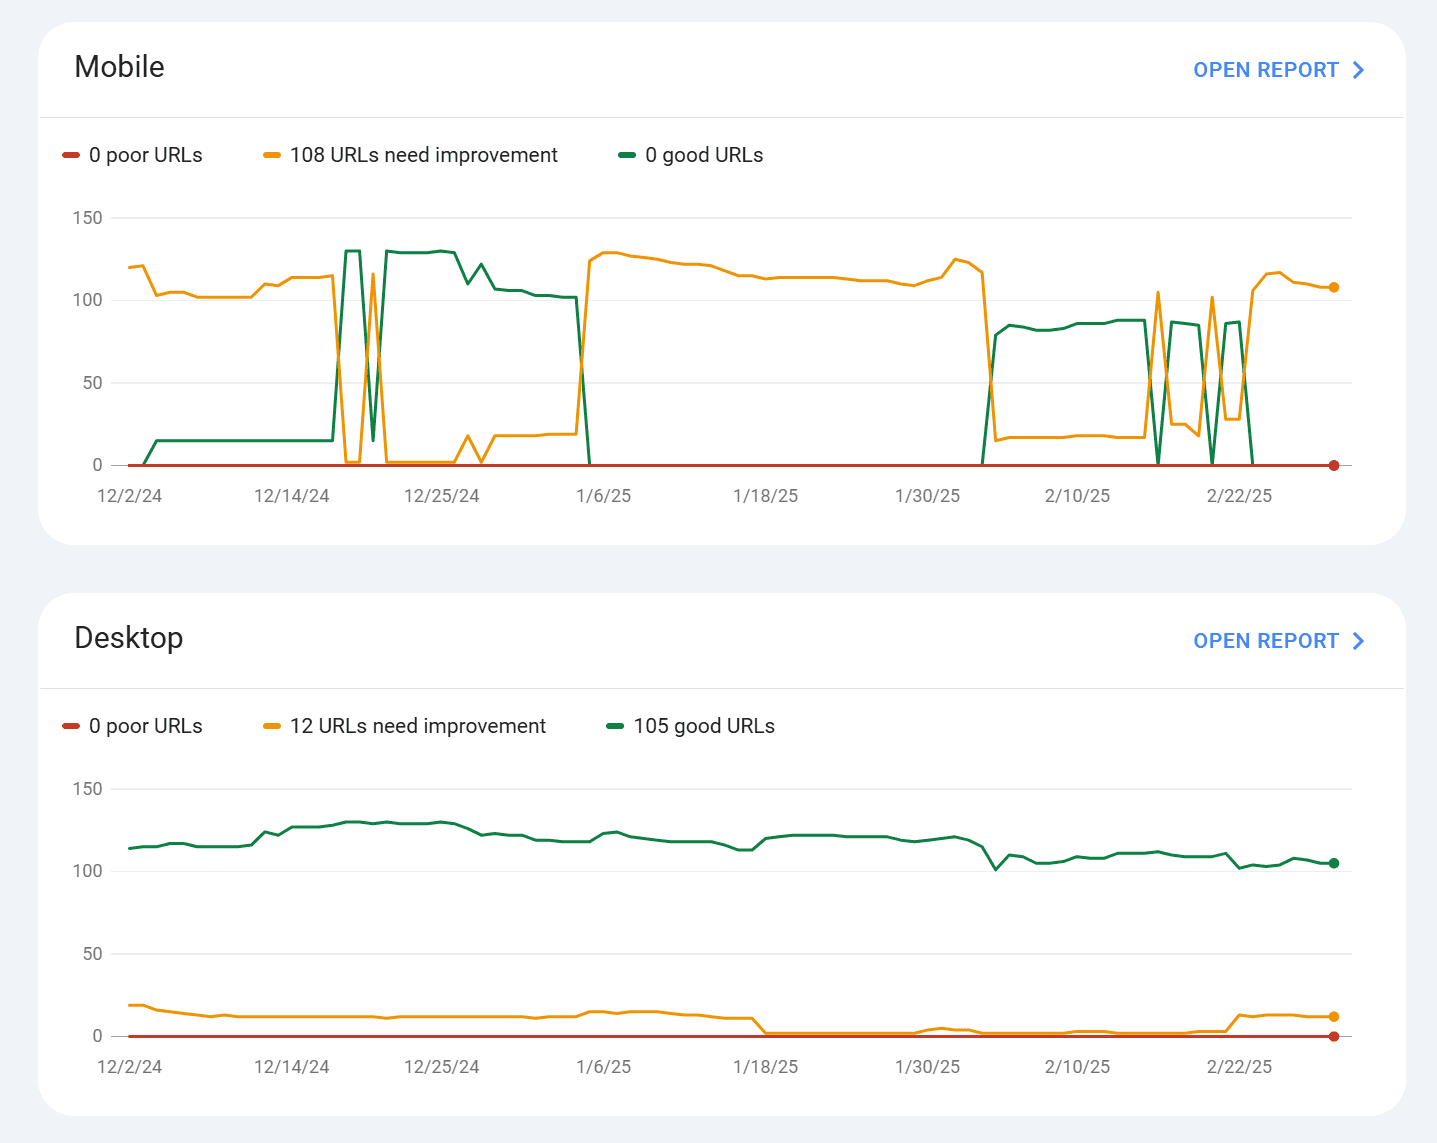Click the 2/10/25 label on Mobile chart

pyautogui.click(x=1077, y=496)
